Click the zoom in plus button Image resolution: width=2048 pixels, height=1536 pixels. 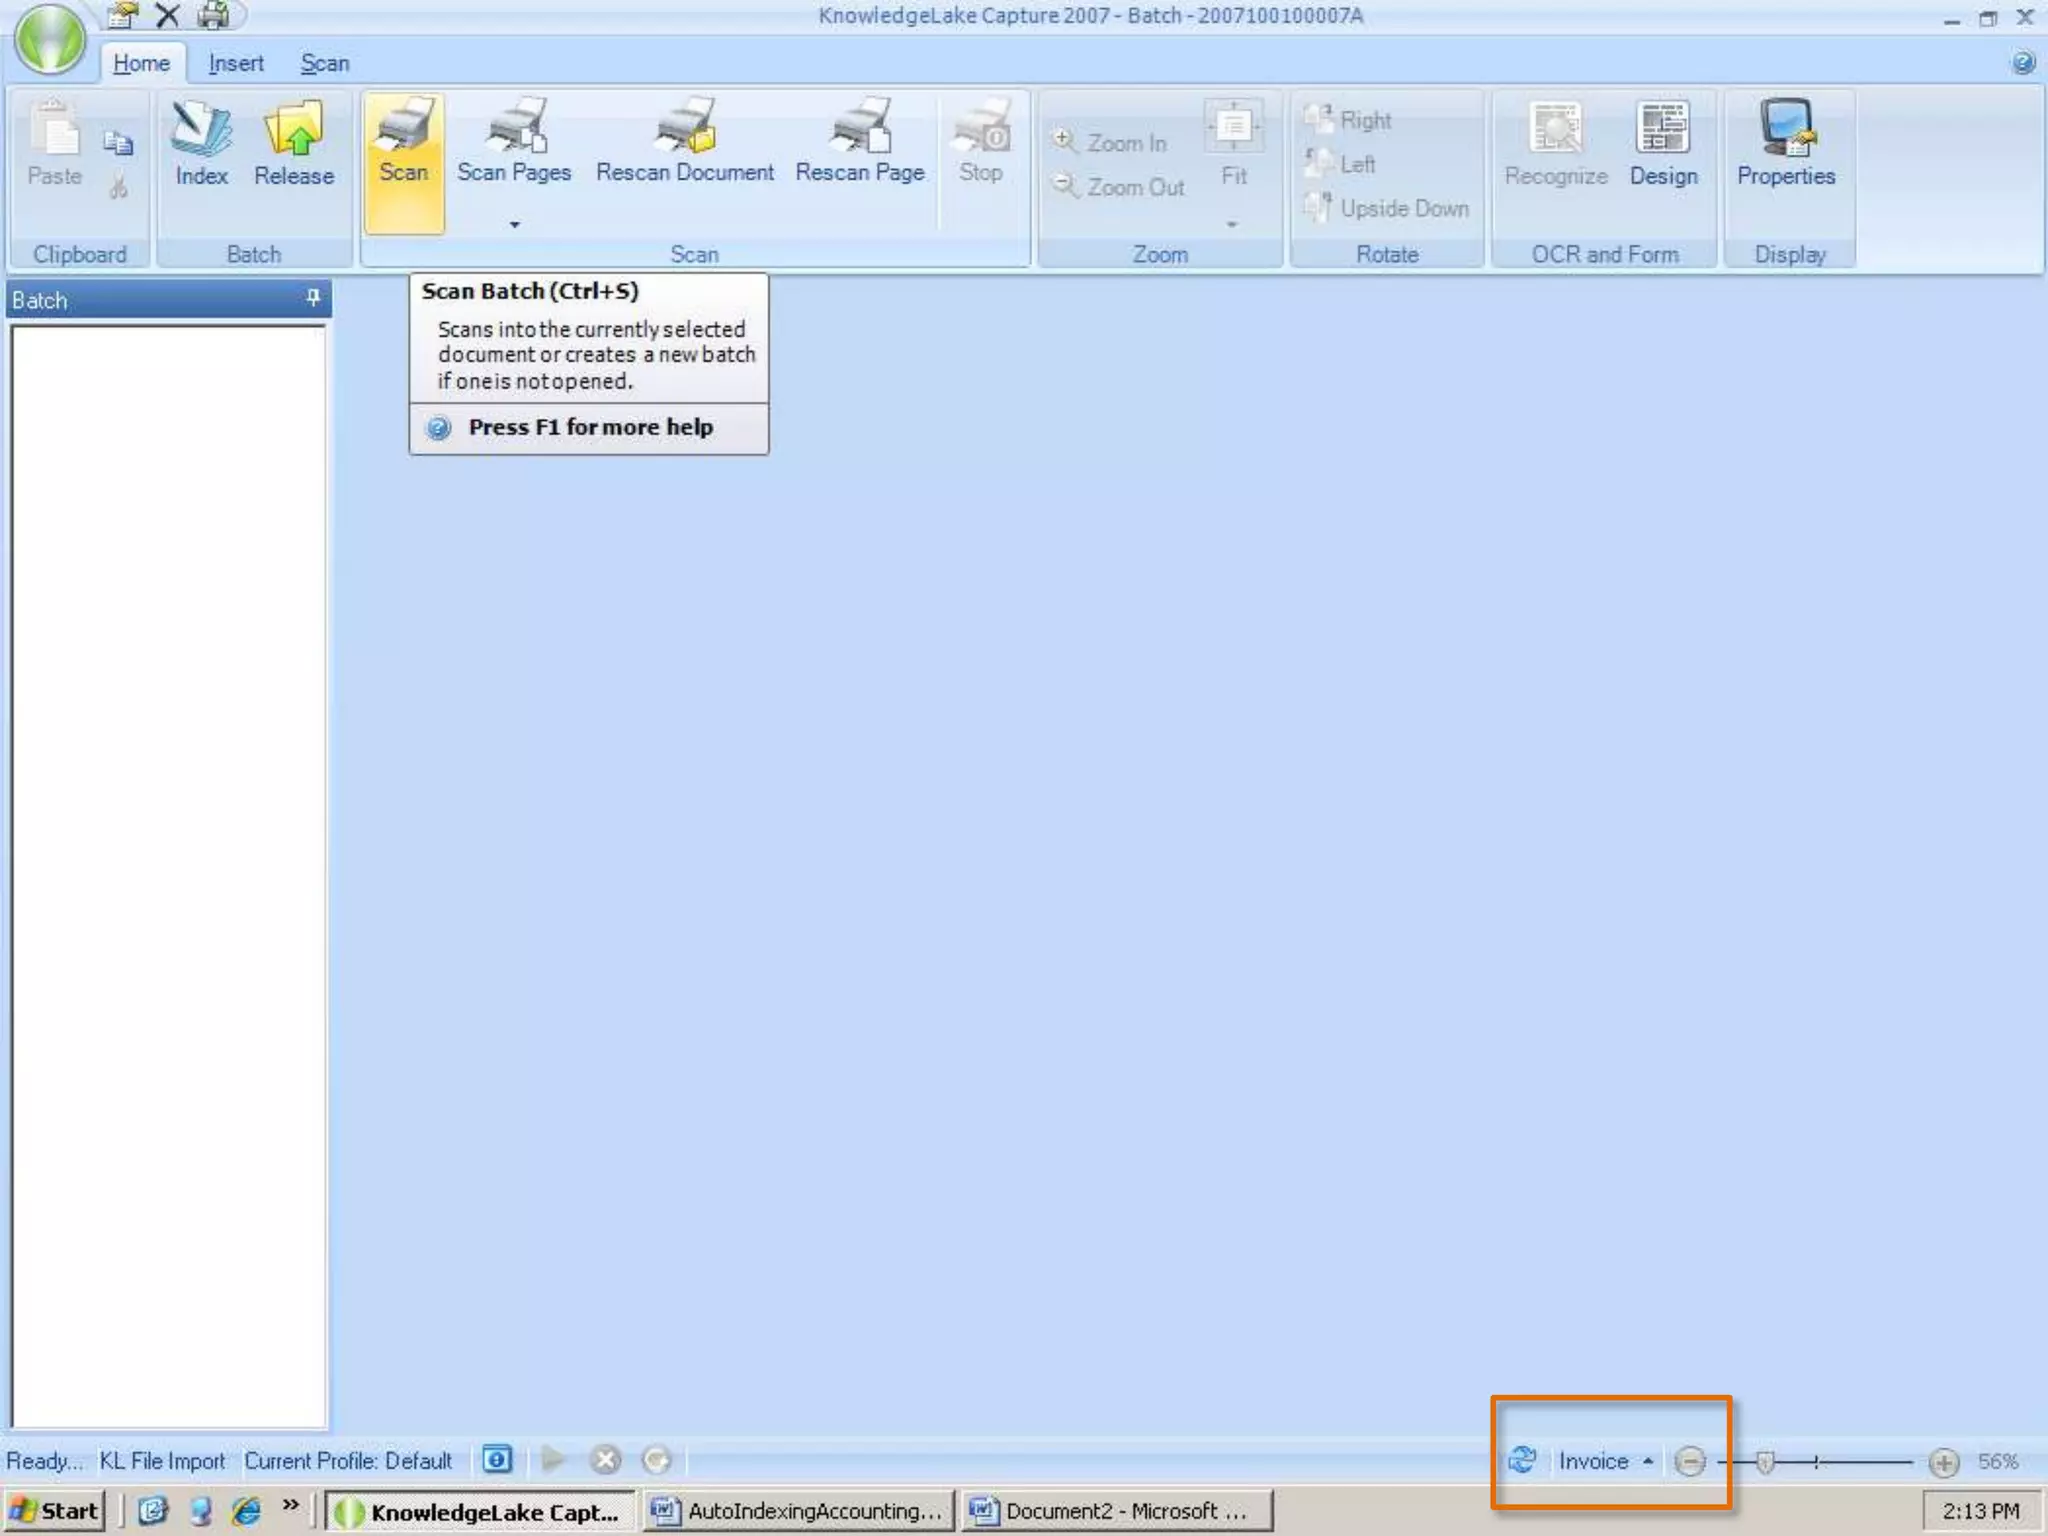click(1943, 1463)
